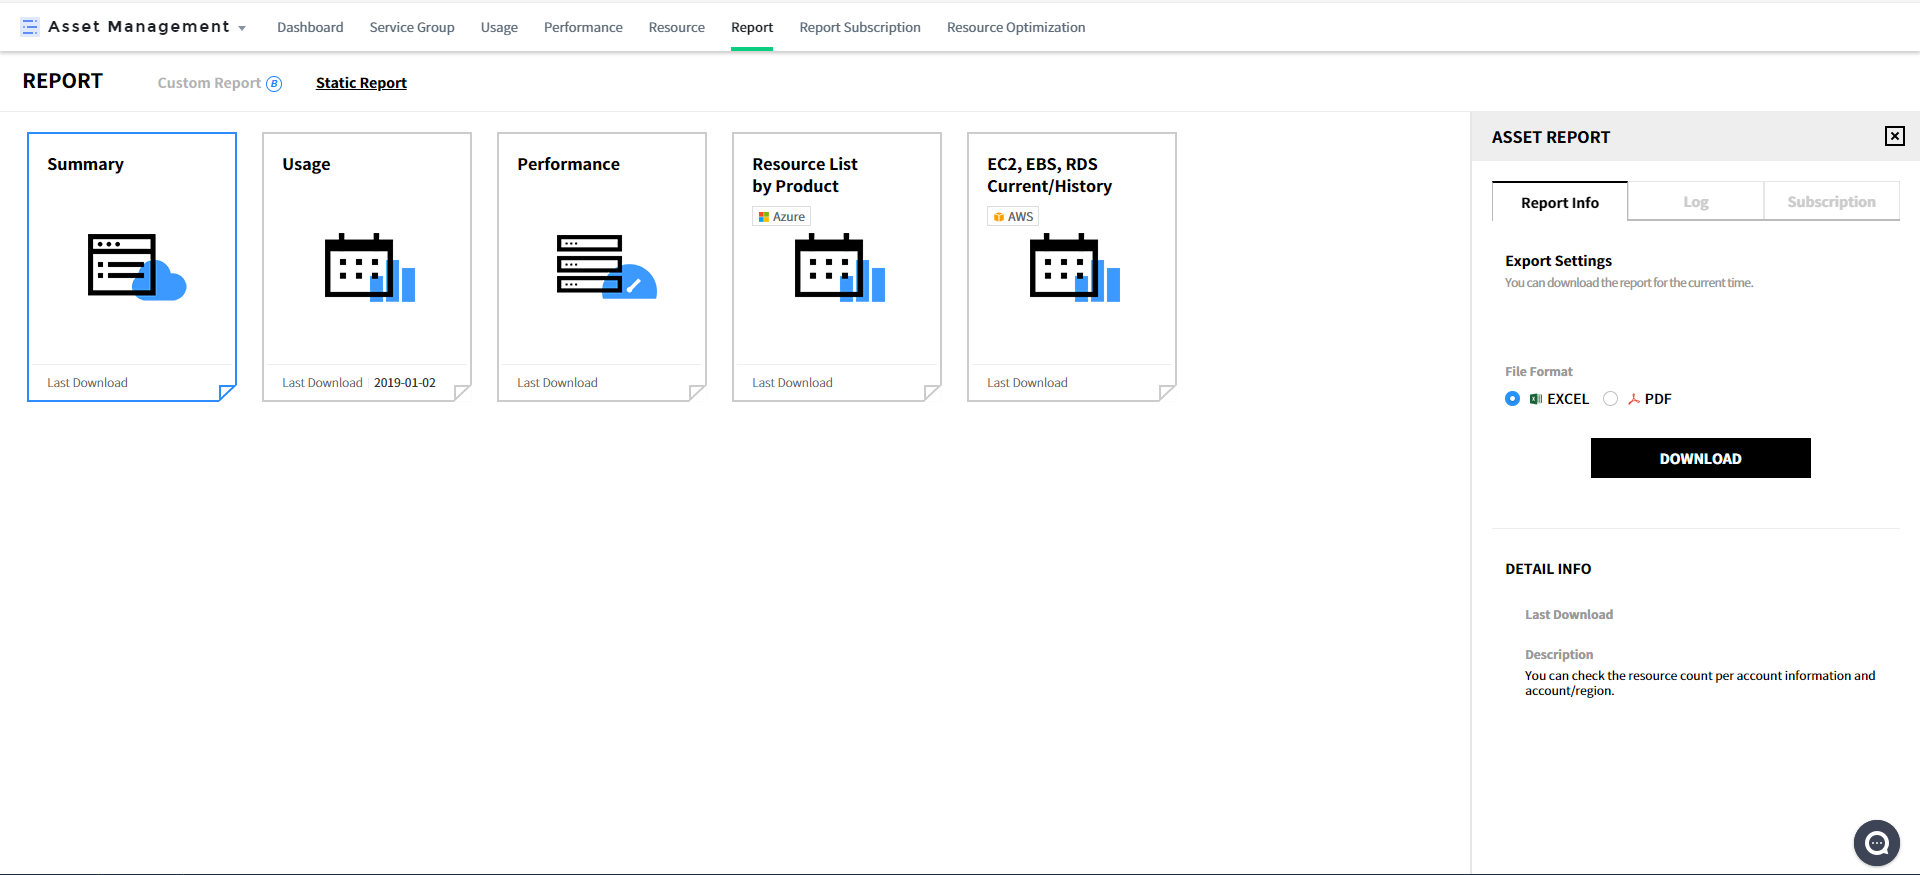Go to the Dashboard menu item
This screenshot has height=875, width=1920.
pyautogui.click(x=310, y=27)
